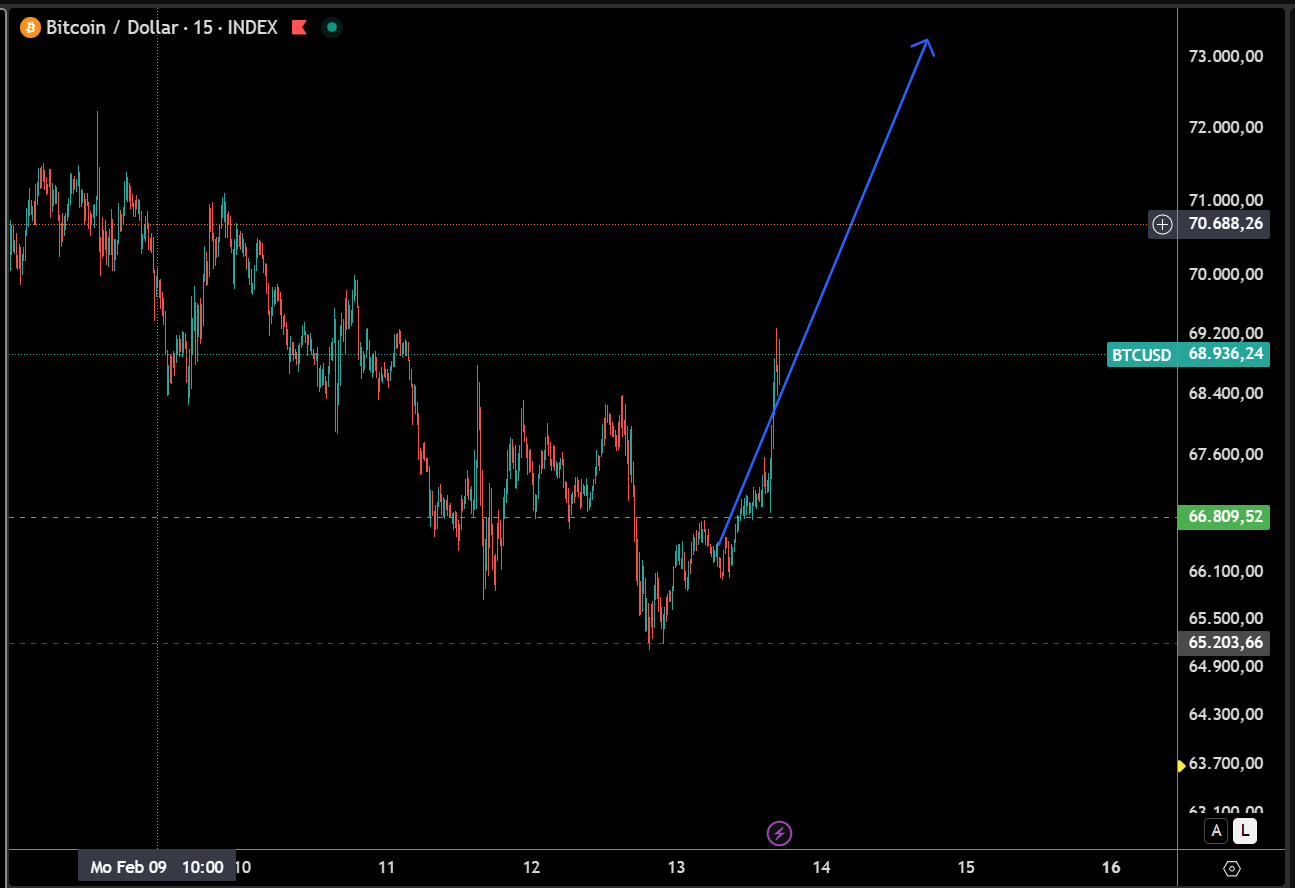This screenshot has height=888, width=1295.
Task: Toggle the L logarithmic scale button
Action: (1244, 830)
